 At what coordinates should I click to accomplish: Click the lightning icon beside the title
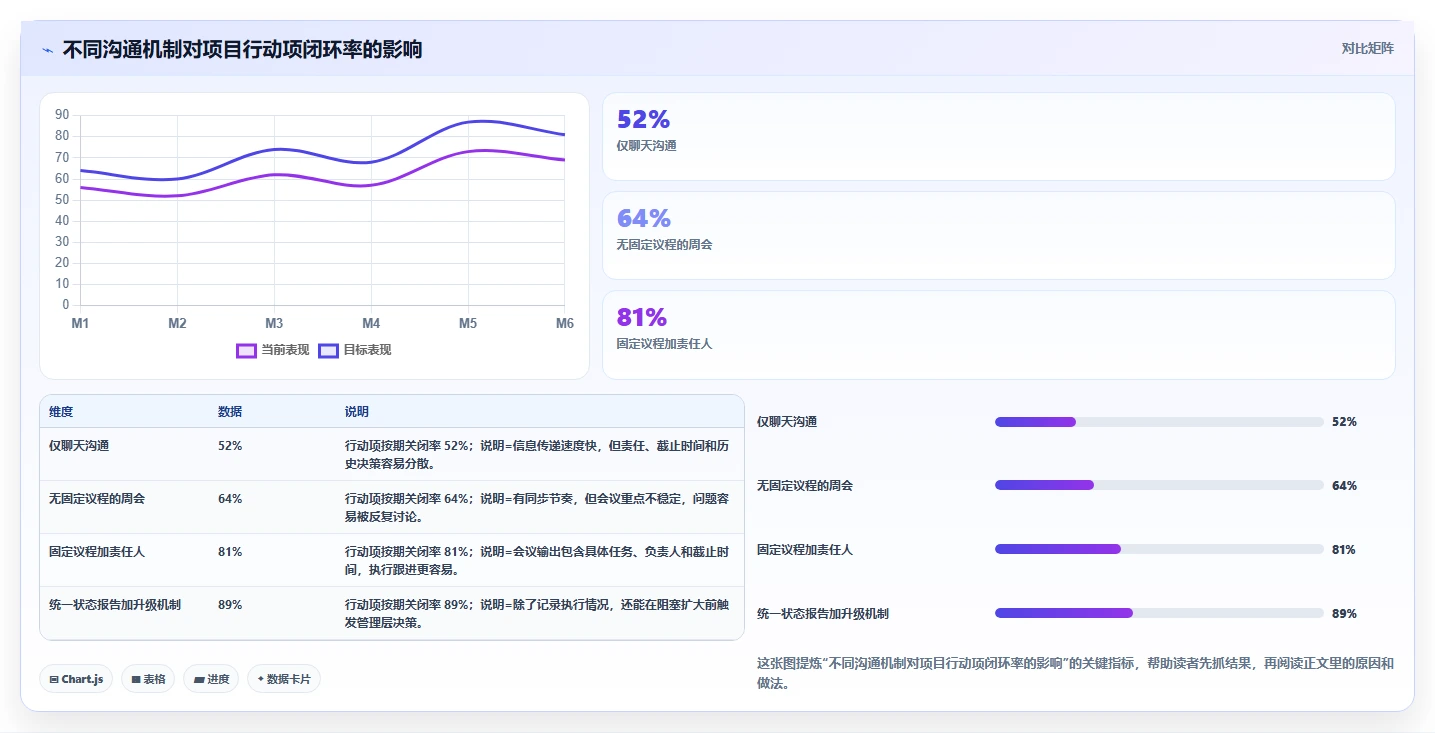click(x=48, y=50)
